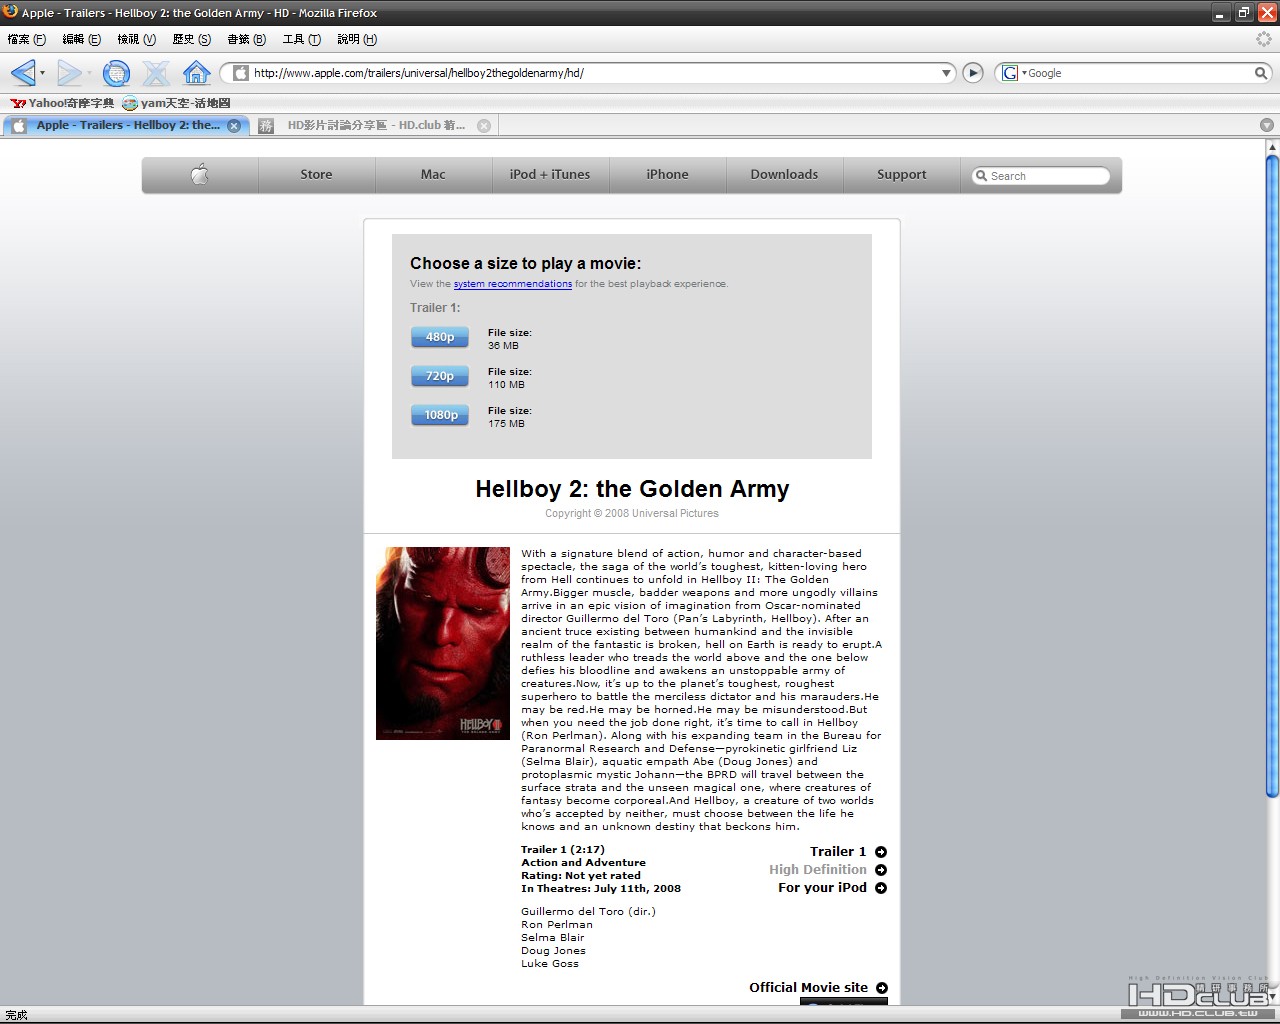Click the Google search magnifier icon

pyautogui.click(x=1261, y=73)
